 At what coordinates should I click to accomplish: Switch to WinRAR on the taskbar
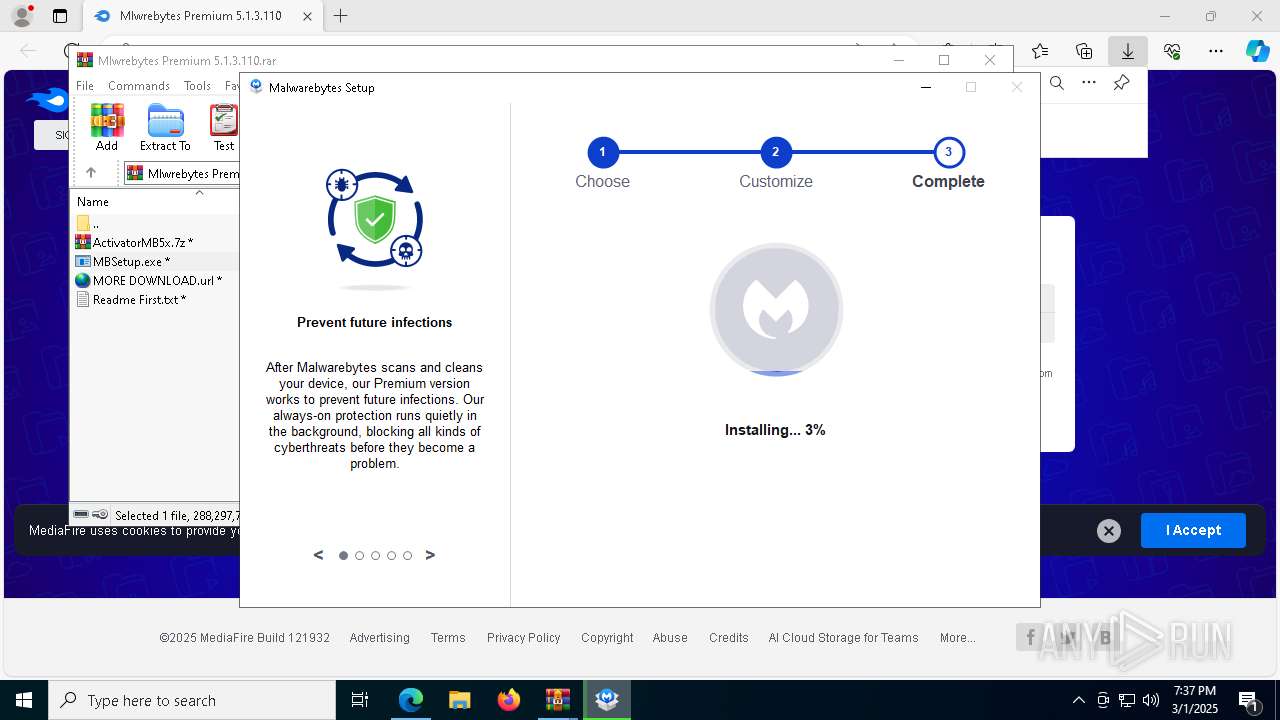pos(557,700)
